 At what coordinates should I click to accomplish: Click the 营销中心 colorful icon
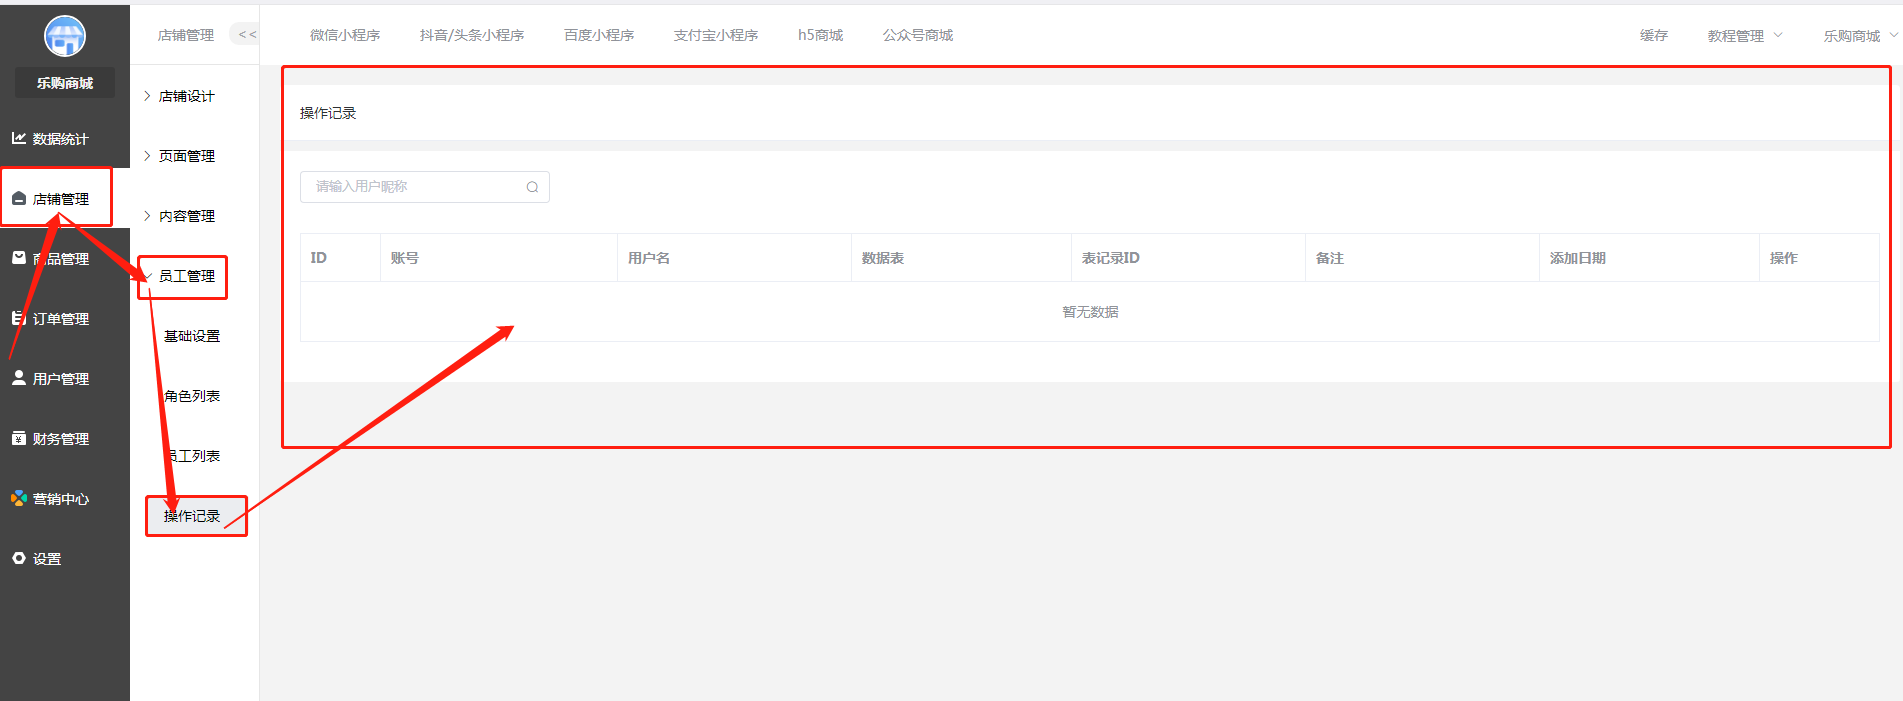(19, 498)
